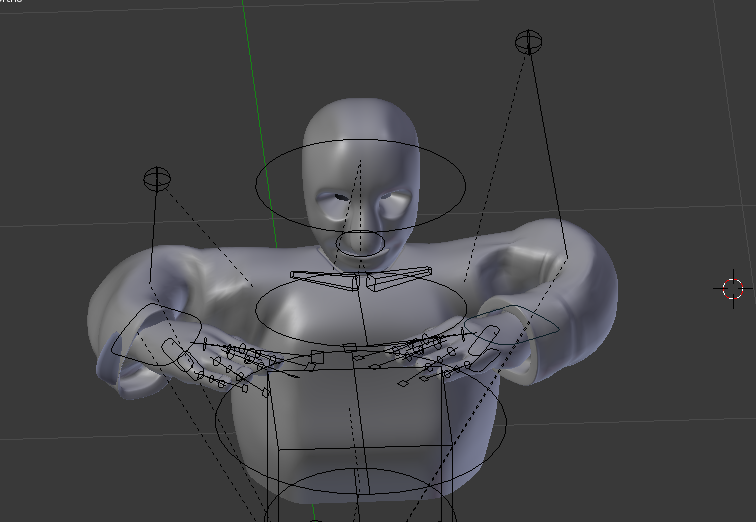
Task: Click the 3D cursor crosshair in the viewport
Action: coord(733,289)
